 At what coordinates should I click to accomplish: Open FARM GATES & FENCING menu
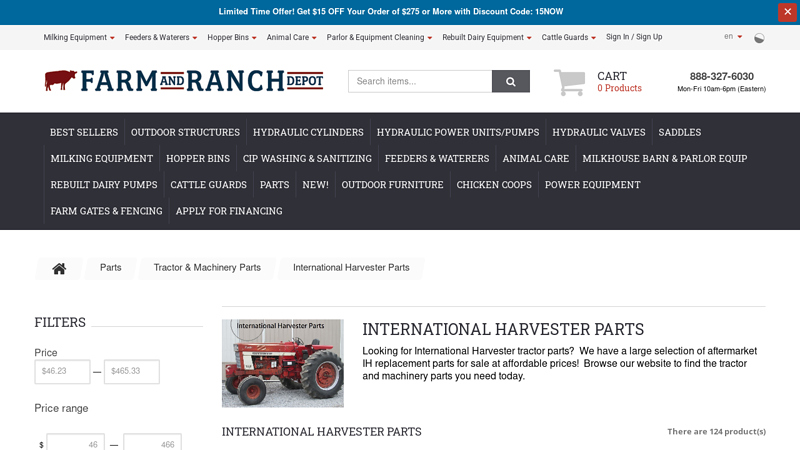click(106, 211)
